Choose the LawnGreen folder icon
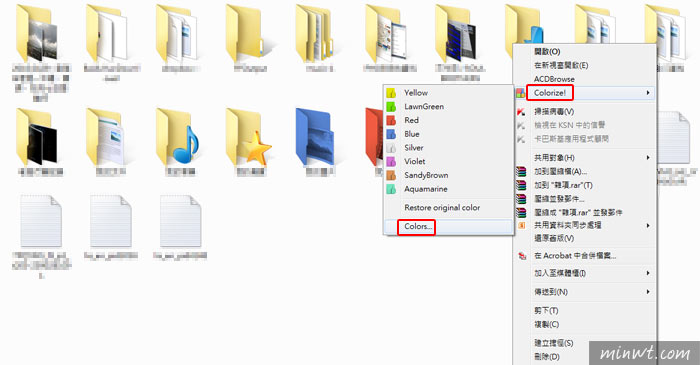The image size is (700, 365). tap(391, 107)
